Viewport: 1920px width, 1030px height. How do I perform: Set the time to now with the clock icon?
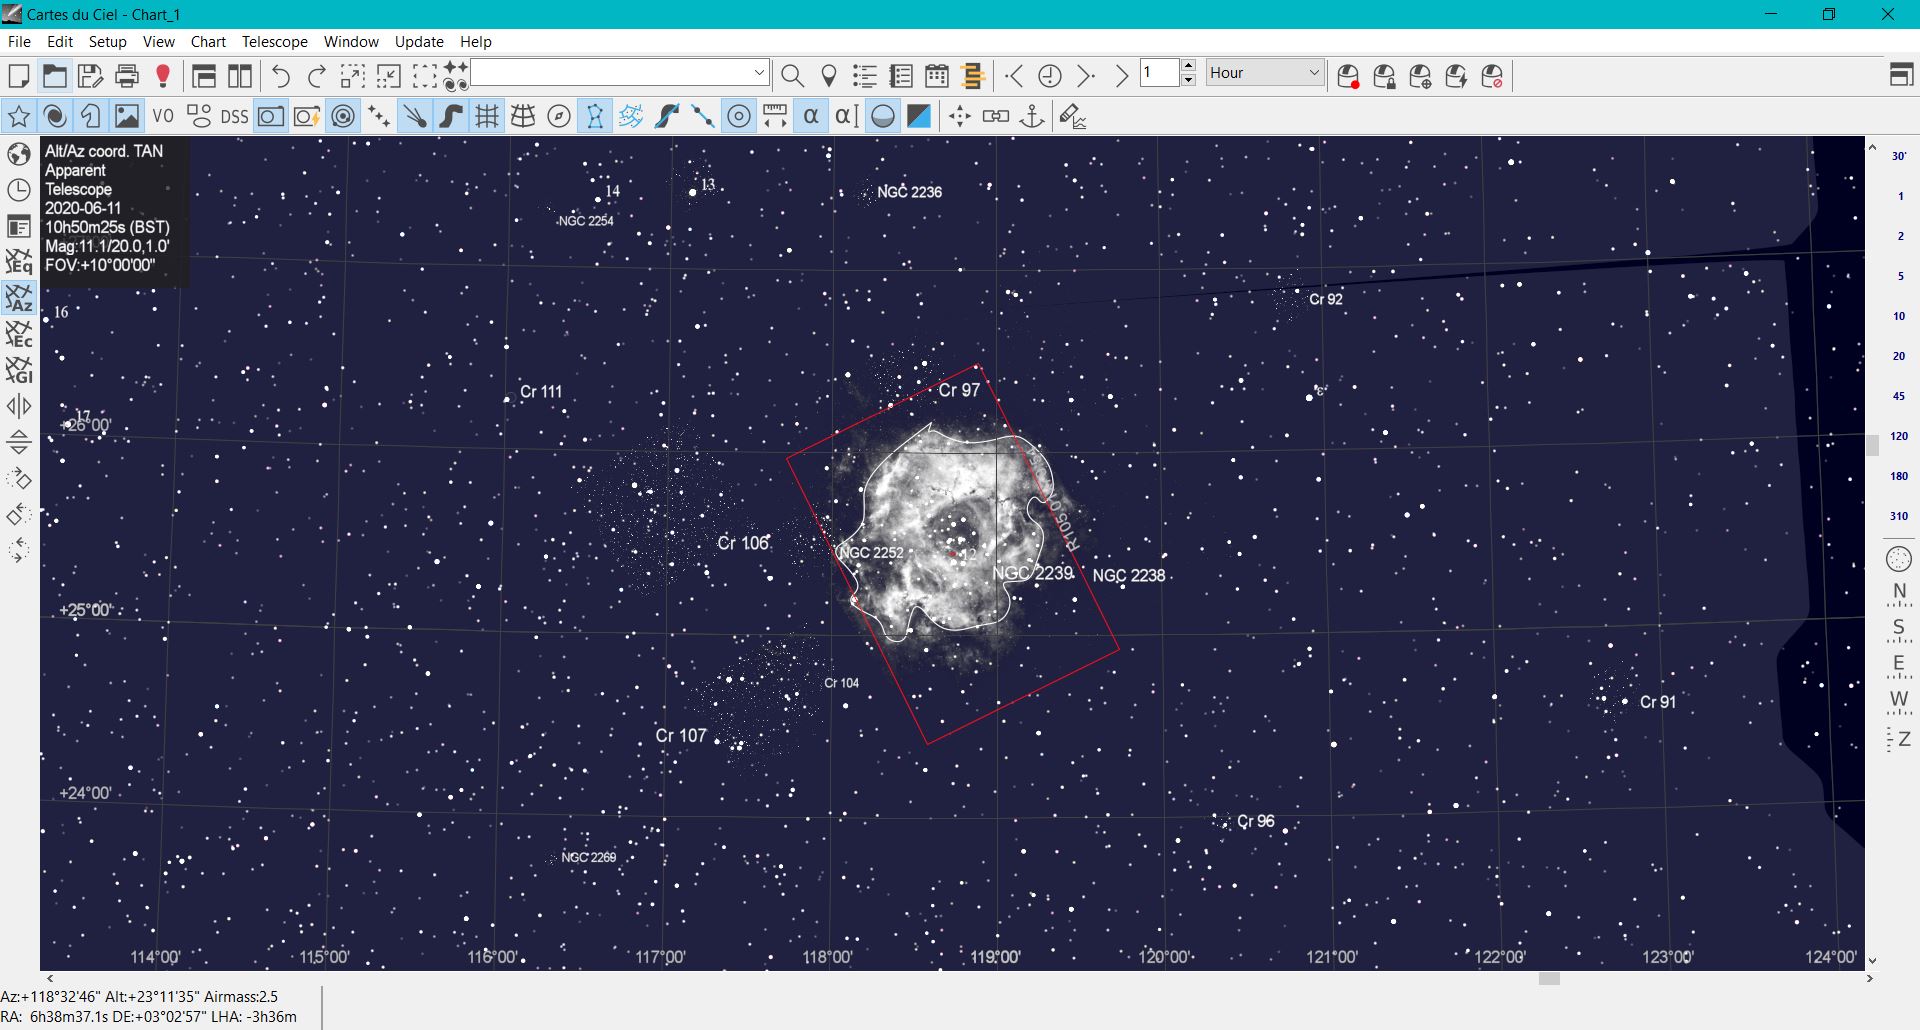coord(1049,76)
